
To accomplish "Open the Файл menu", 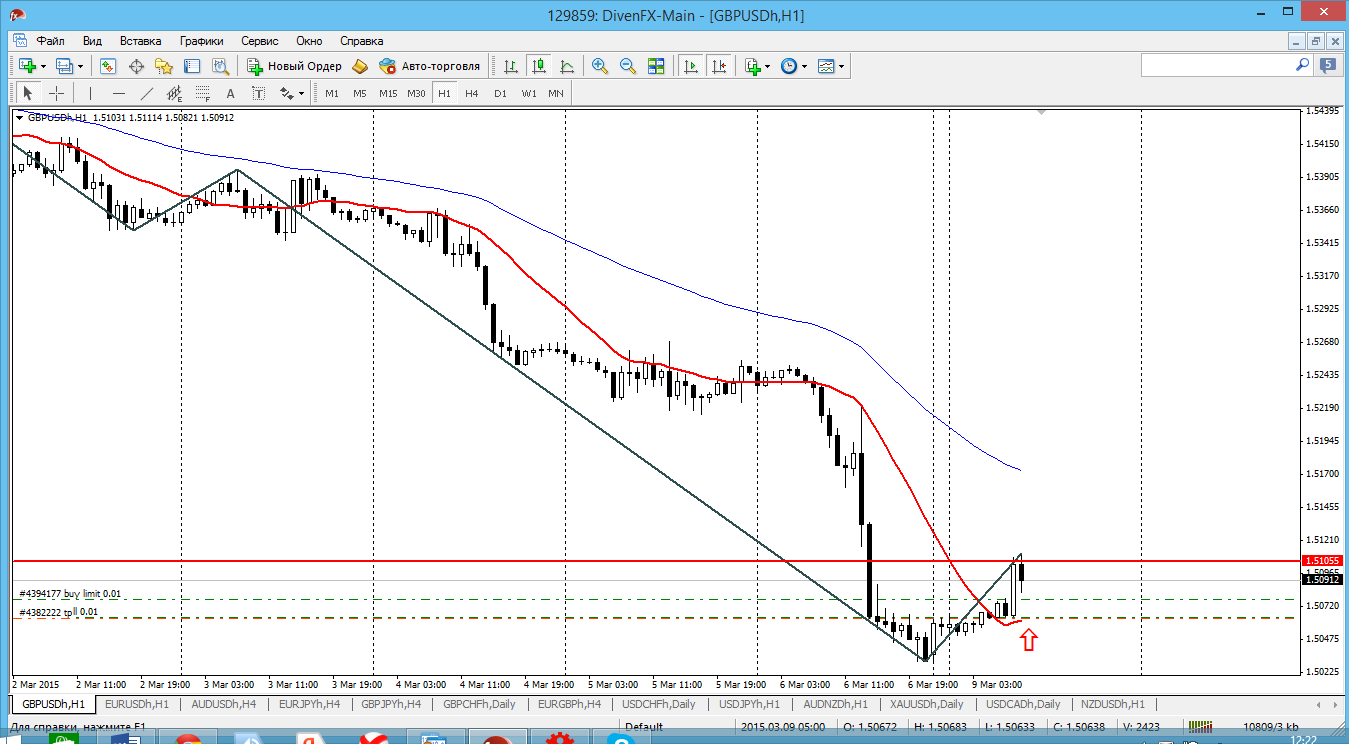I will pos(51,41).
